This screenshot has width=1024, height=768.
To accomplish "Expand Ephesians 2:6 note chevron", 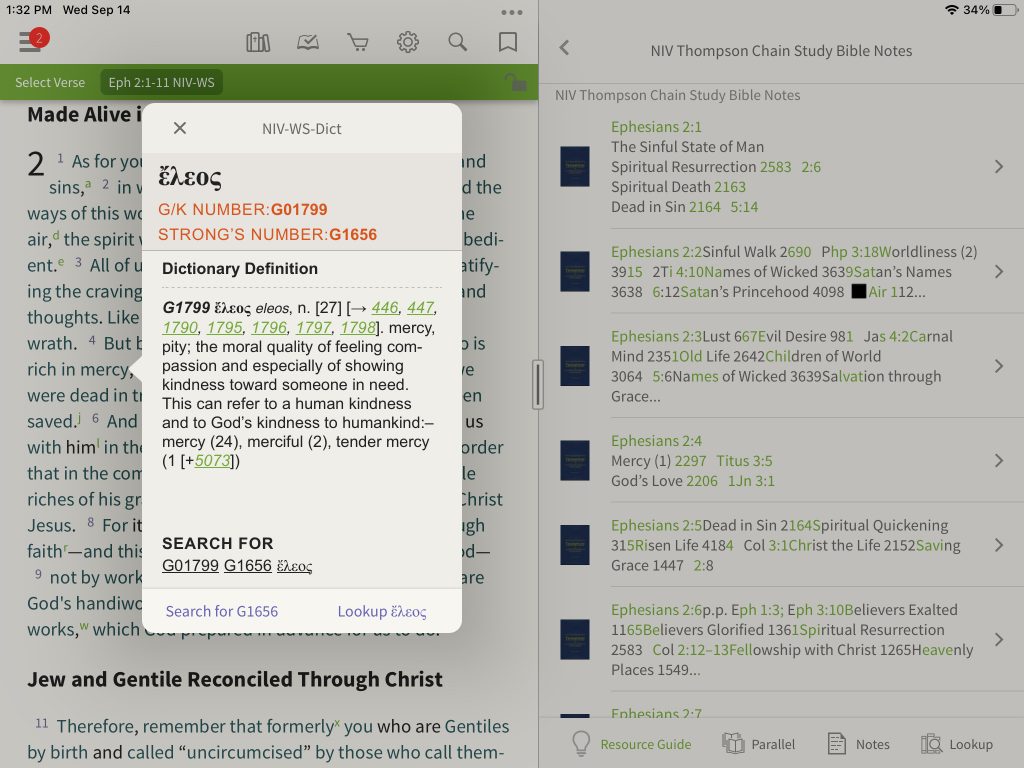I will point(999,639).
